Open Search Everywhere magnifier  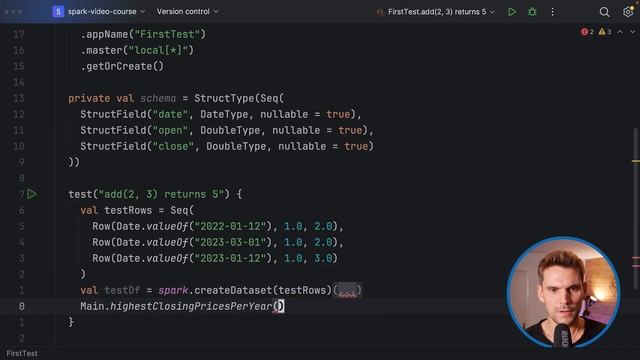point(604,12)
